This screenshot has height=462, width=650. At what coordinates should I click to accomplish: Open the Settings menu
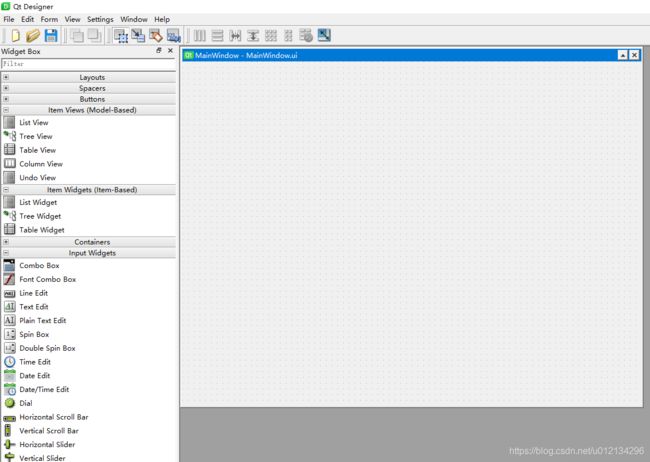point(100,19)
